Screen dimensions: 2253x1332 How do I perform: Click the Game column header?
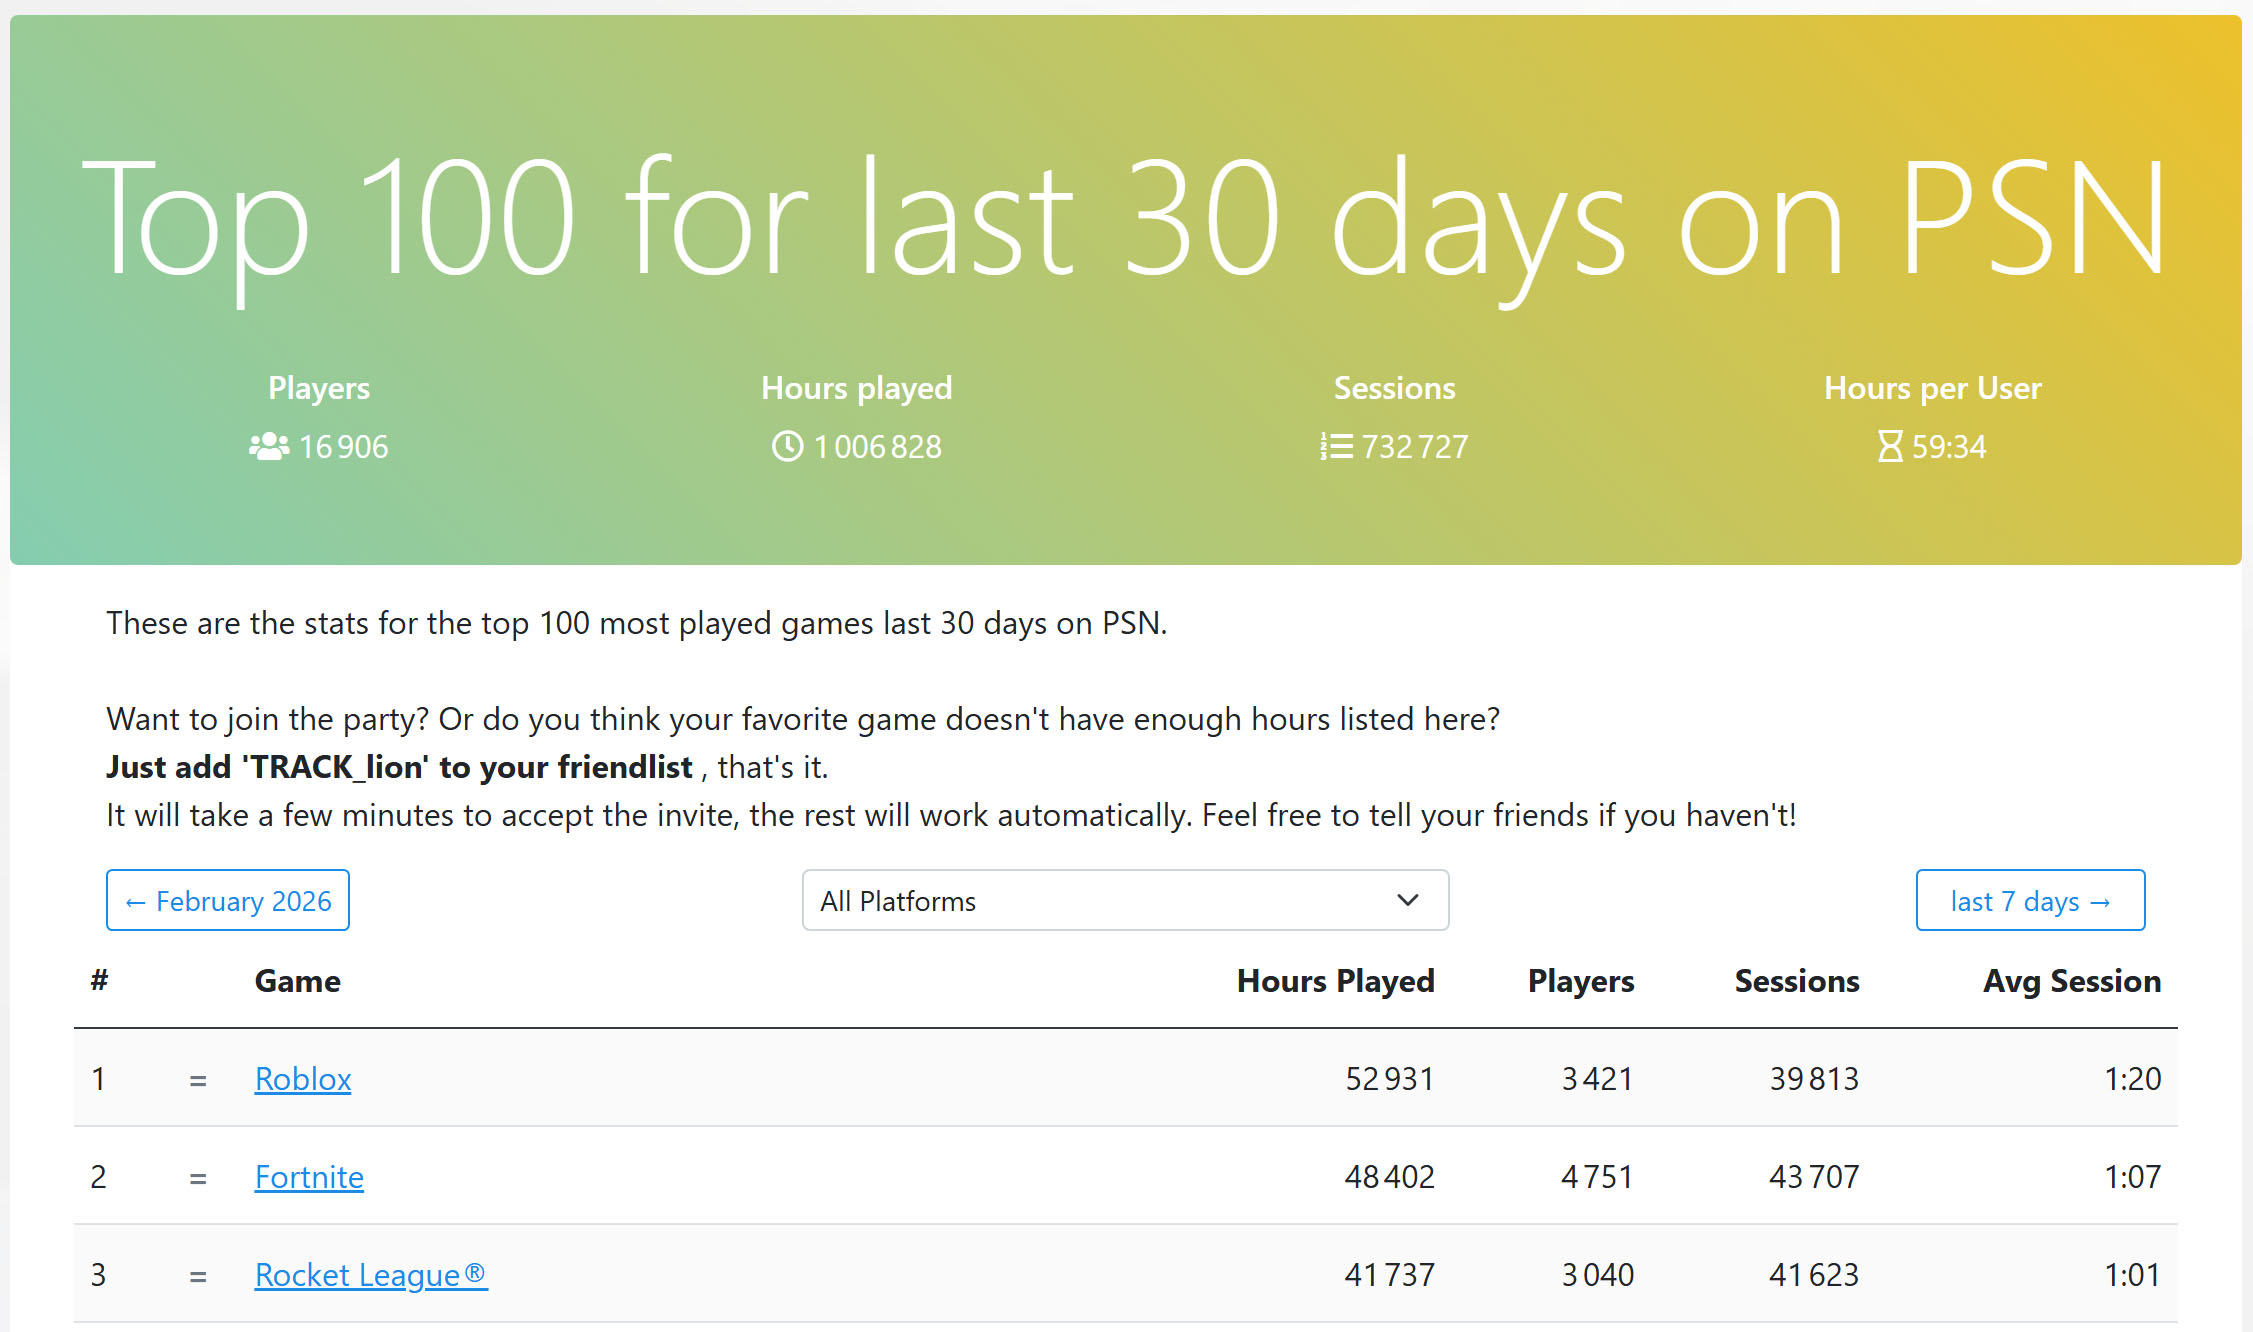(297, 981)
